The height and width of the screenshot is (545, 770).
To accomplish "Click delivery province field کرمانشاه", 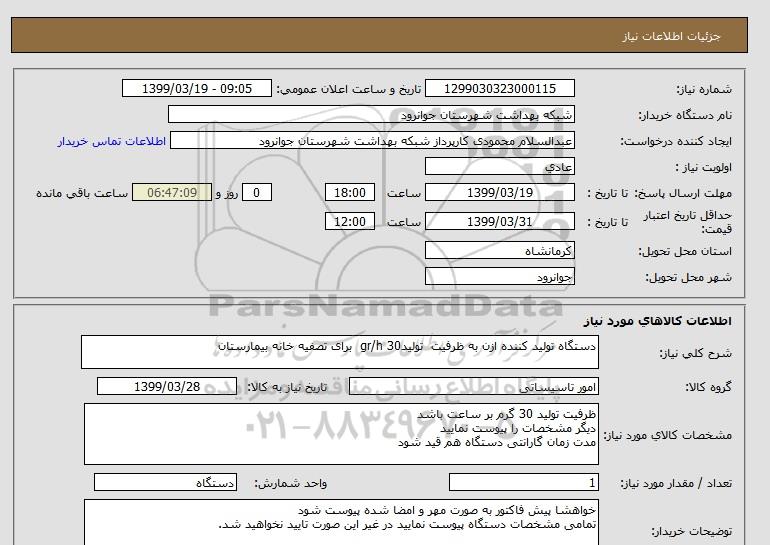I will point(499,250).
